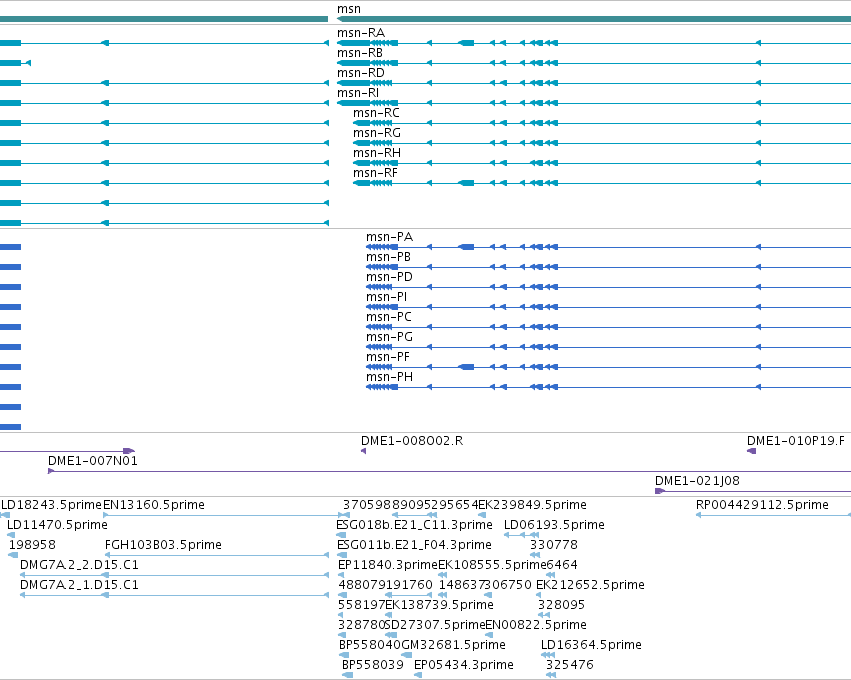Open the msn-PF protein feature
This screenshot has width=851, height=680.
[388, 358]
